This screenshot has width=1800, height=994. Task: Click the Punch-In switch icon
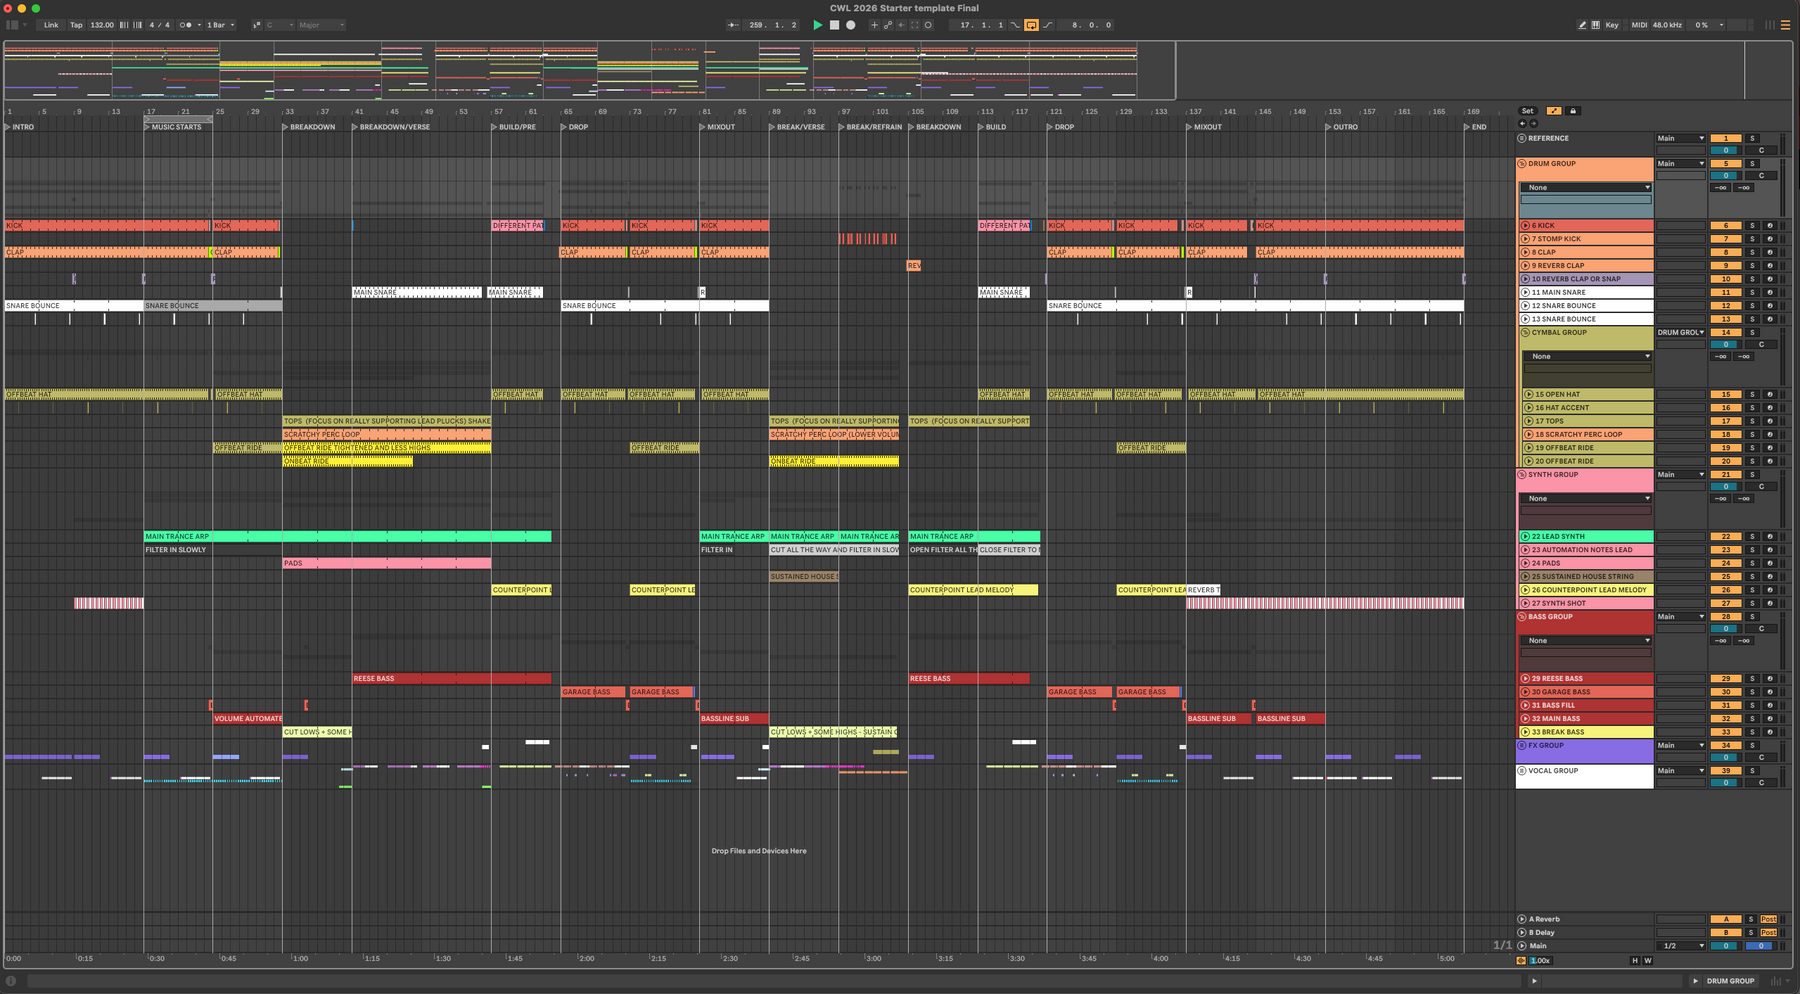click(1015, 25)
